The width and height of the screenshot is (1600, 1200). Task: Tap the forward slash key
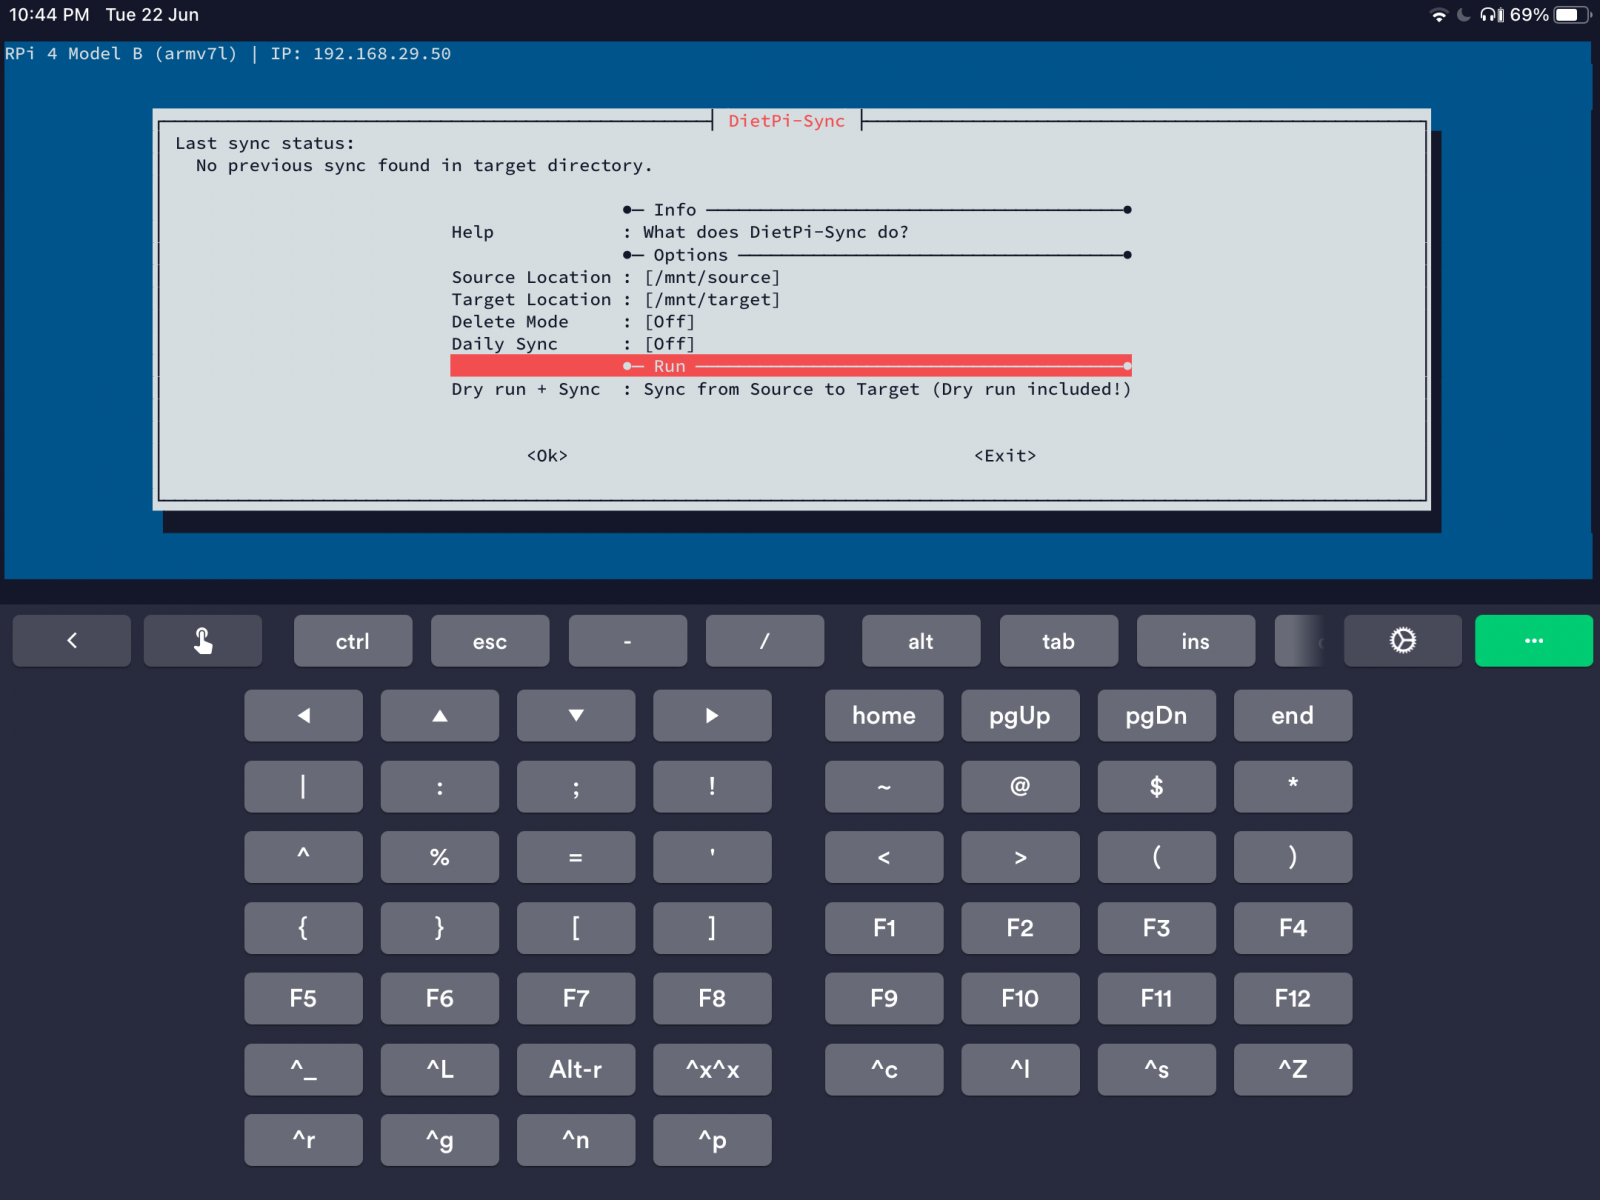tap(764, 641)
